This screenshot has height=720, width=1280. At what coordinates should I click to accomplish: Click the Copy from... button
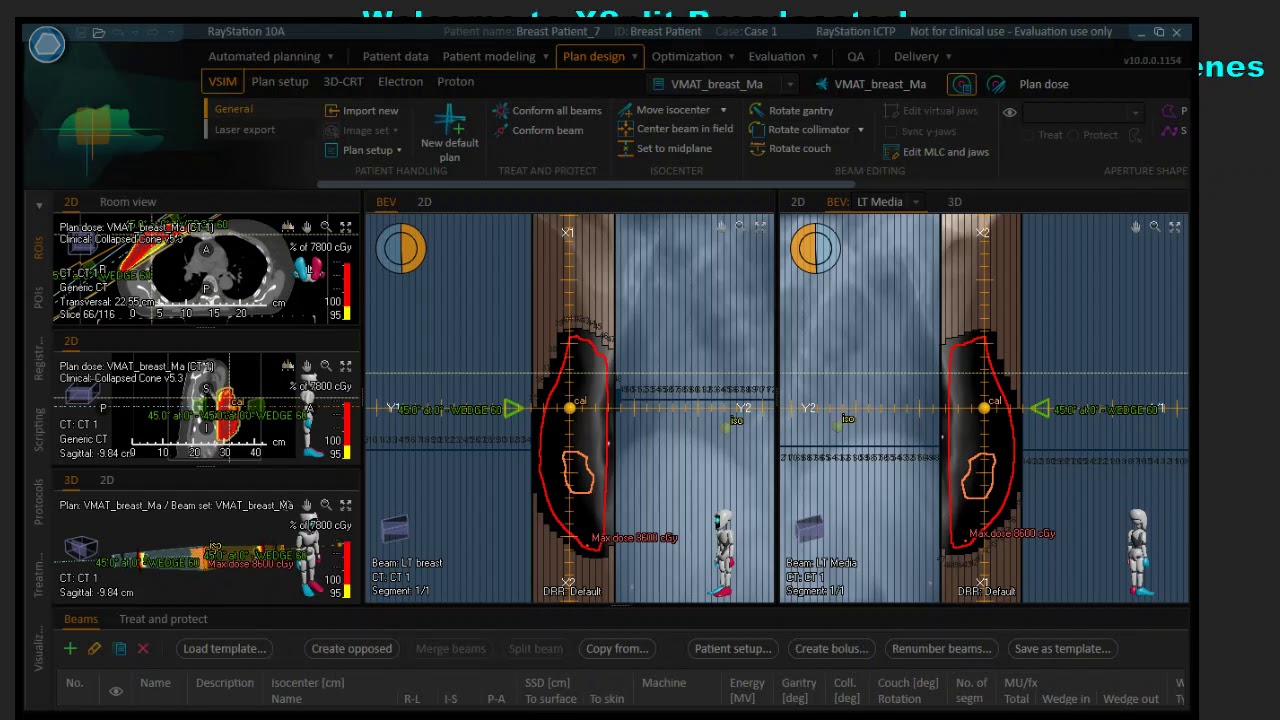[x=617, y=649]
